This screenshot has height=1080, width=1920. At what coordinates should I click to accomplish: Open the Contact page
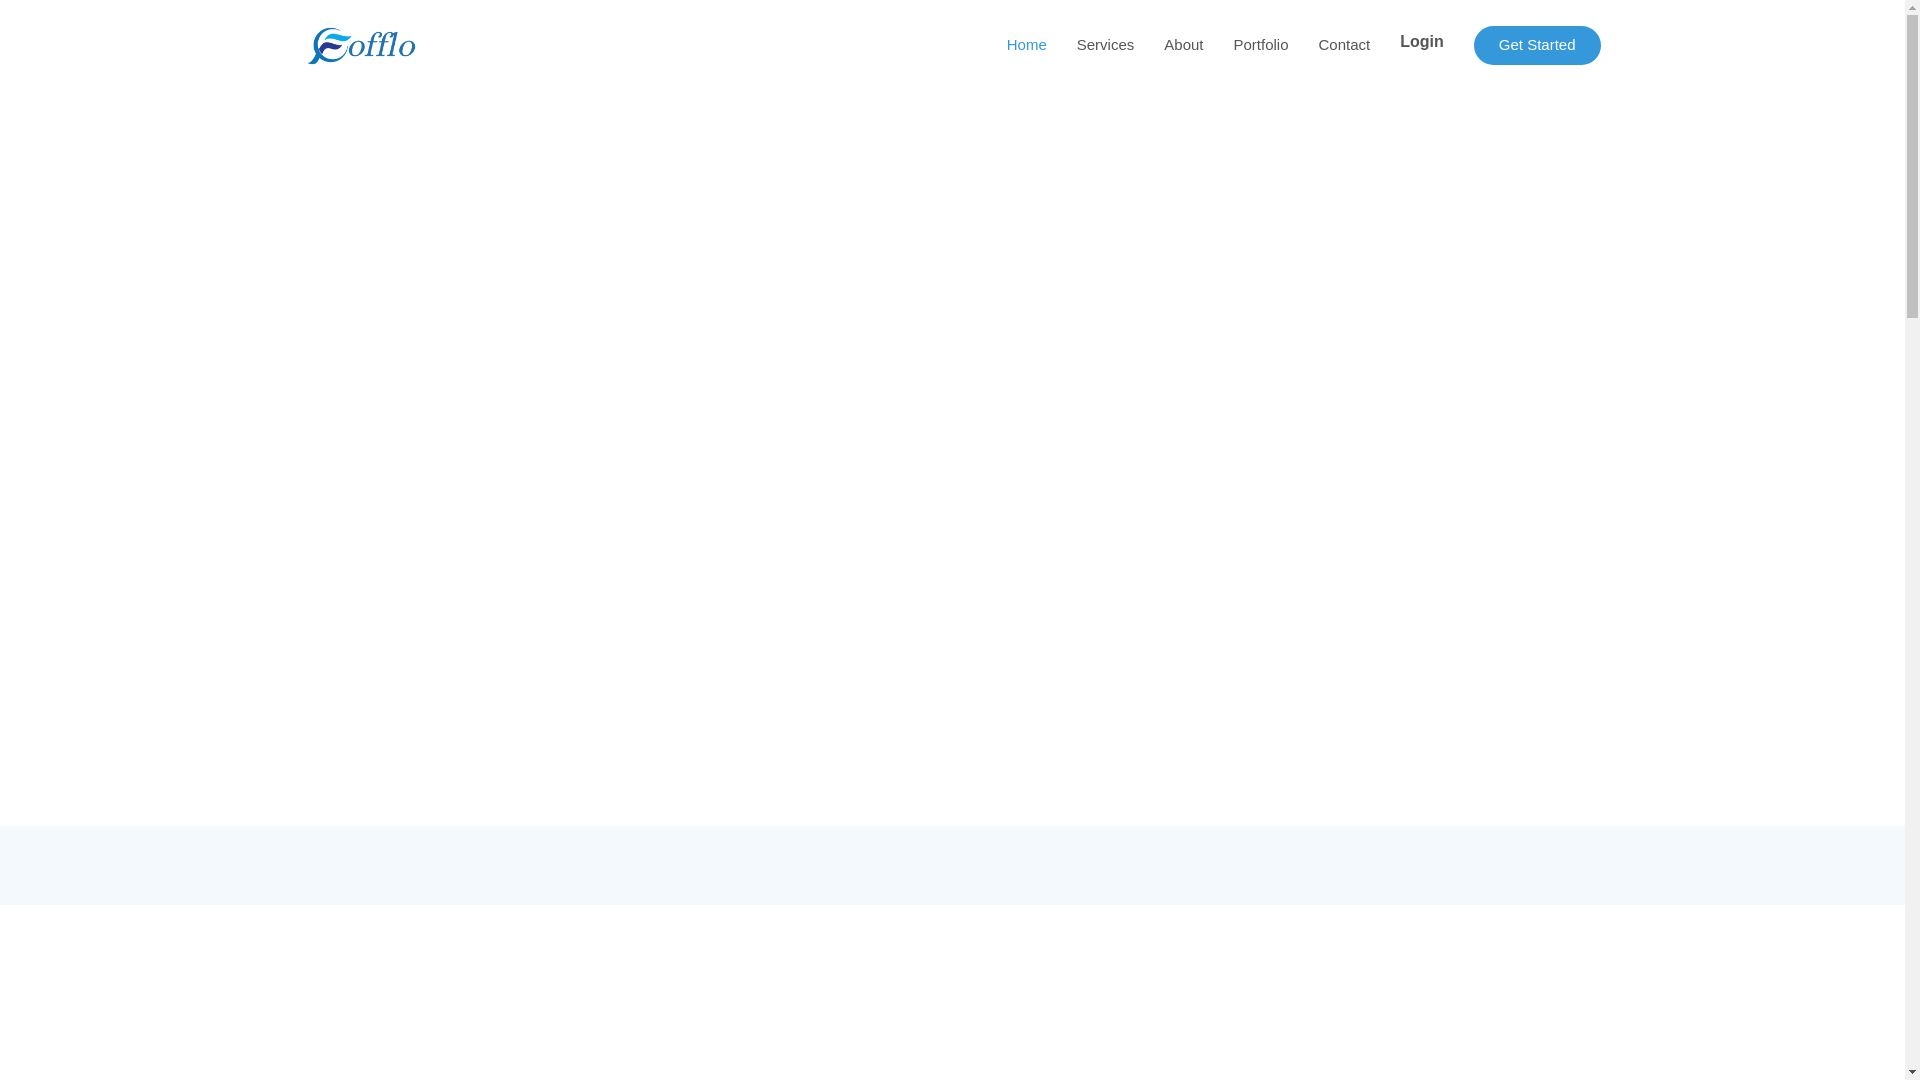pos(1344,45)
